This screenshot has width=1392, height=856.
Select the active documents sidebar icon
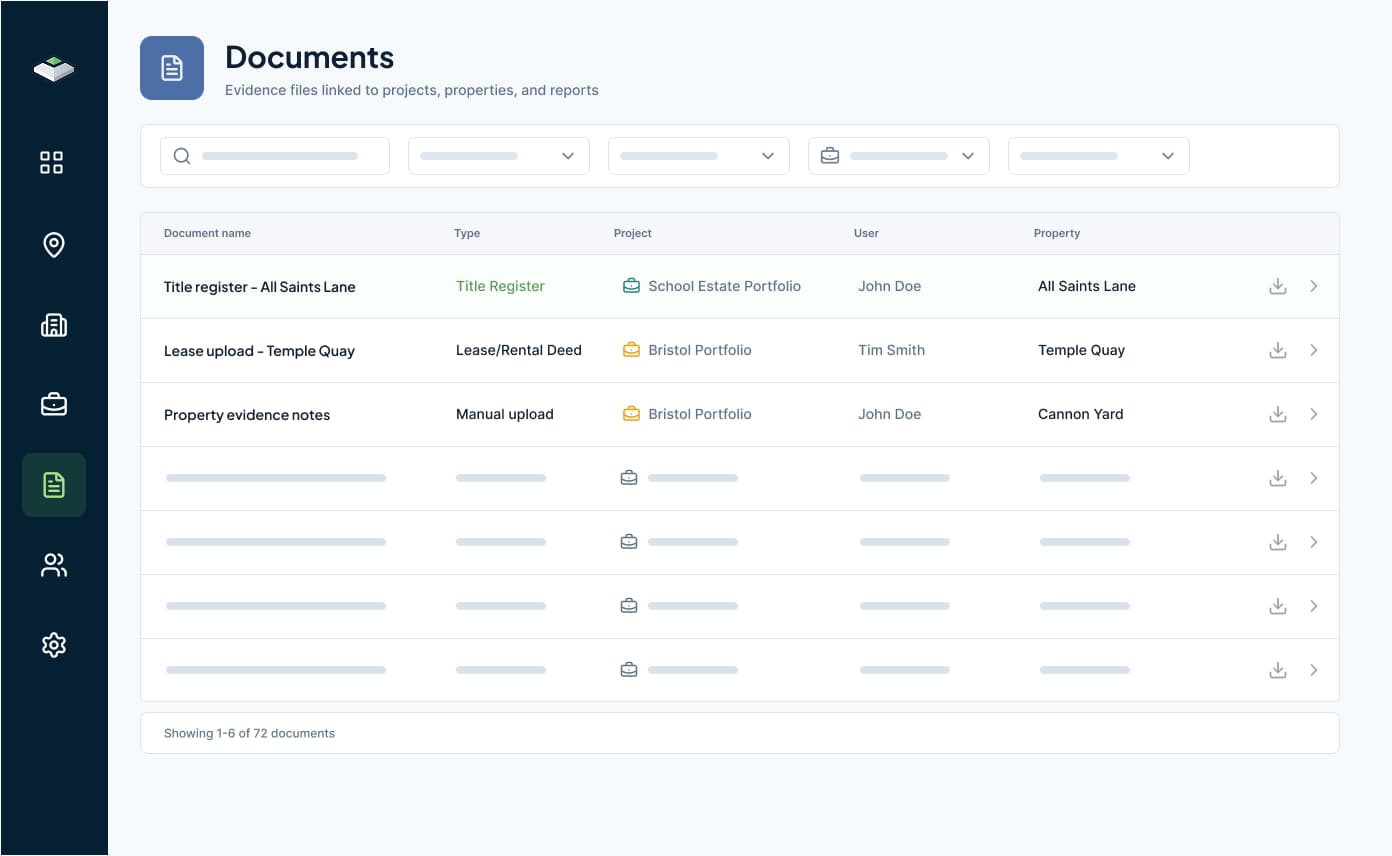[54, 485]
